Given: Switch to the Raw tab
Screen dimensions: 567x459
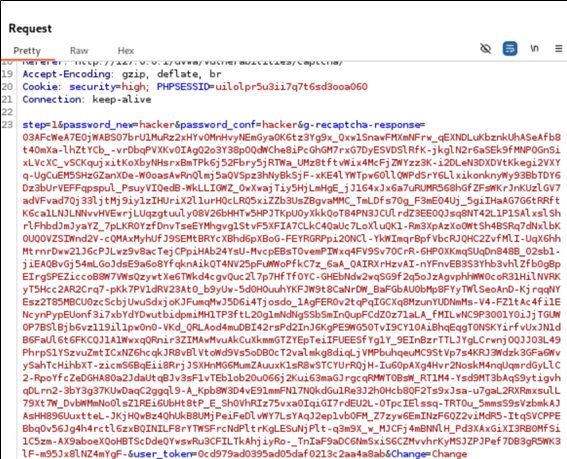Looking at the screenshot, I should click(79, 51).
